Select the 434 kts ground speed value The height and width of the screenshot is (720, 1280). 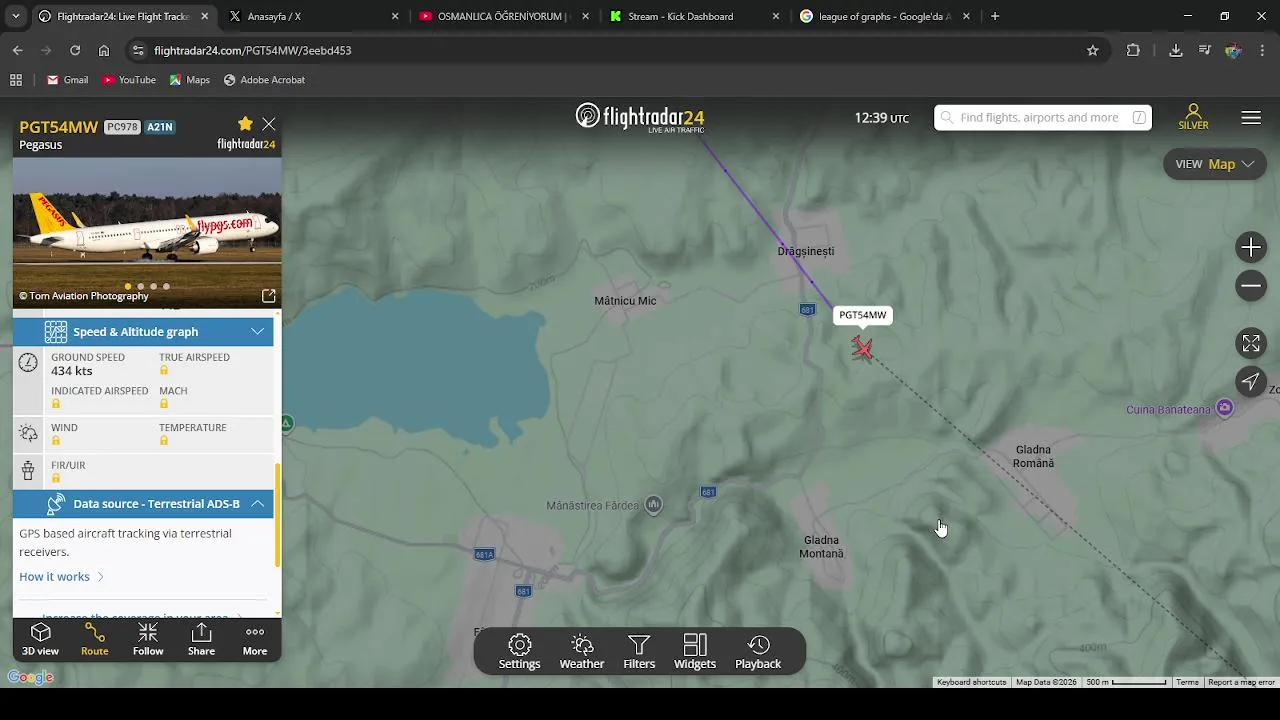click(72, 371)
